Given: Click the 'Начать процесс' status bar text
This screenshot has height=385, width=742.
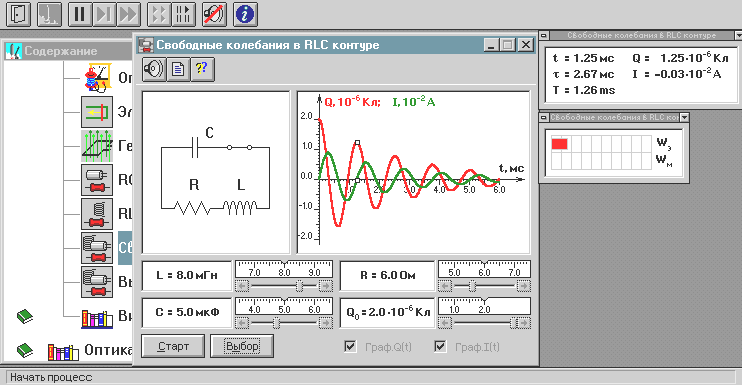Looking at the screenshot, I should point(51,377).
